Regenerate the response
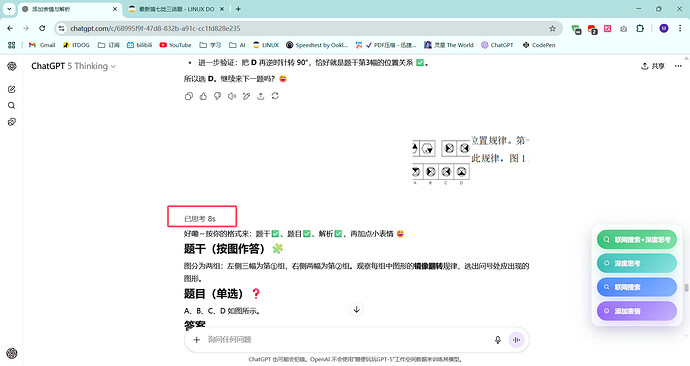The image size is (690, 366). point(275,96)
